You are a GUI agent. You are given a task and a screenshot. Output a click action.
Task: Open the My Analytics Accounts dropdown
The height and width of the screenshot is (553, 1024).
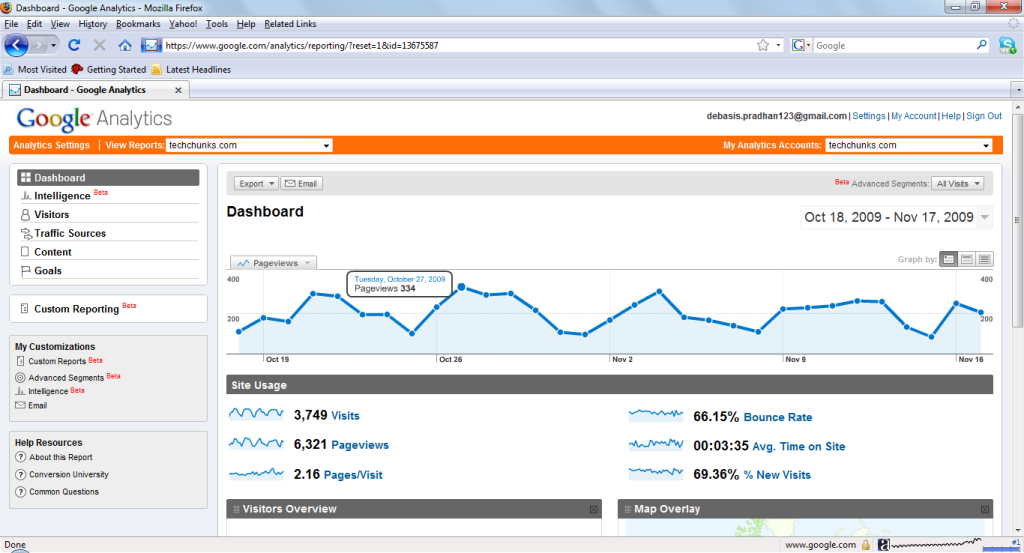point(908,145)
